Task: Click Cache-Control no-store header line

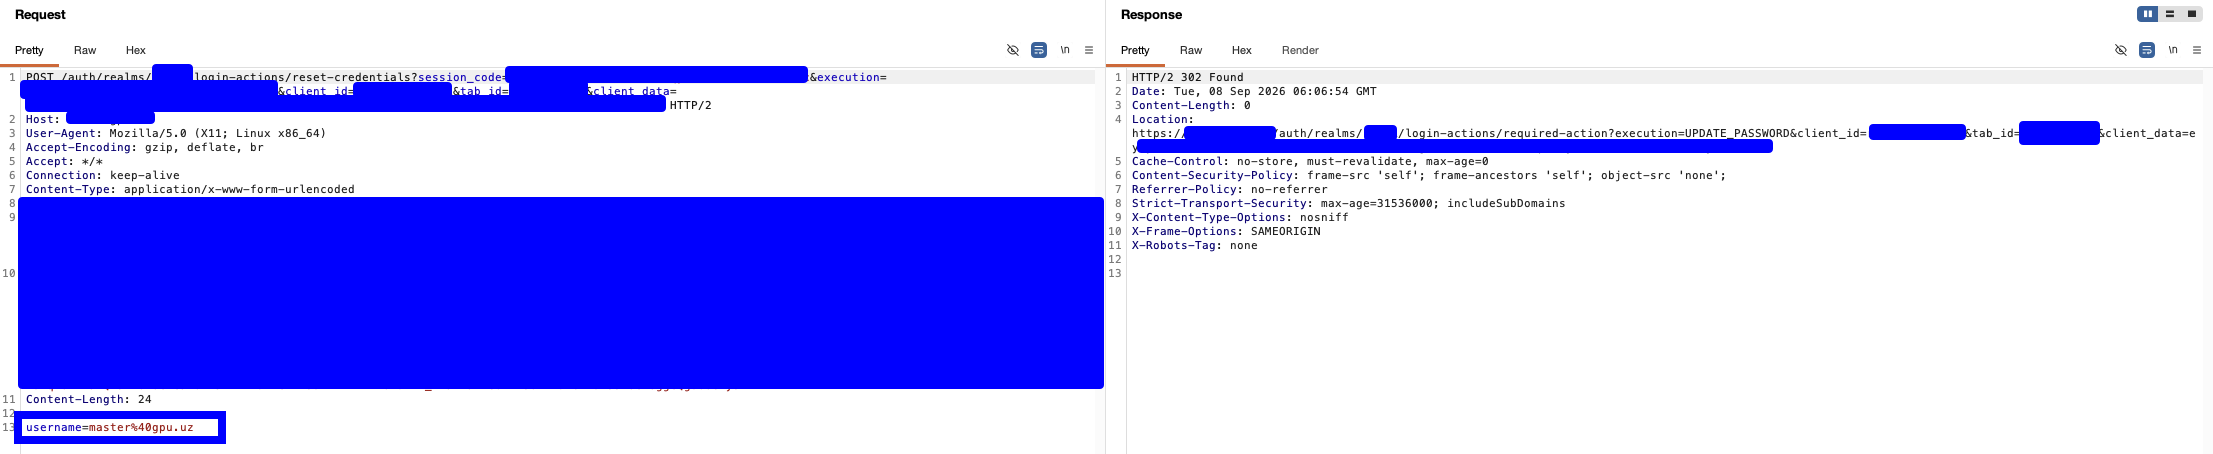Action: (x=1310, y=161)
